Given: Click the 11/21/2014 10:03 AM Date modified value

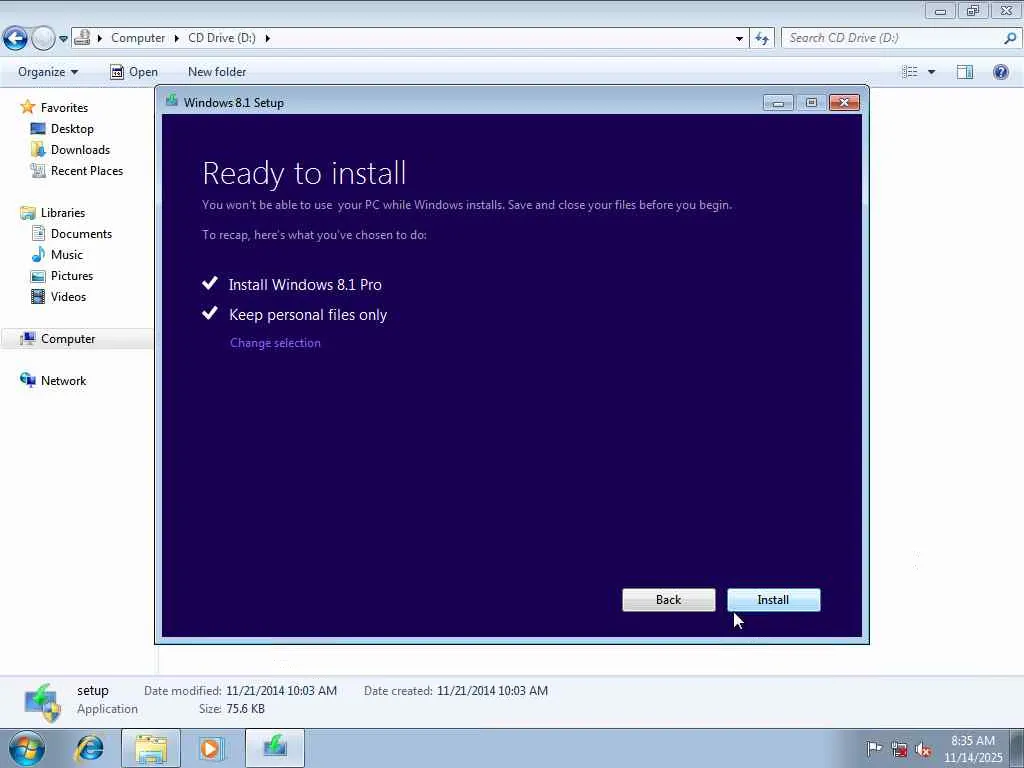Looking at the screenshot, I should (x=281, y=690).
